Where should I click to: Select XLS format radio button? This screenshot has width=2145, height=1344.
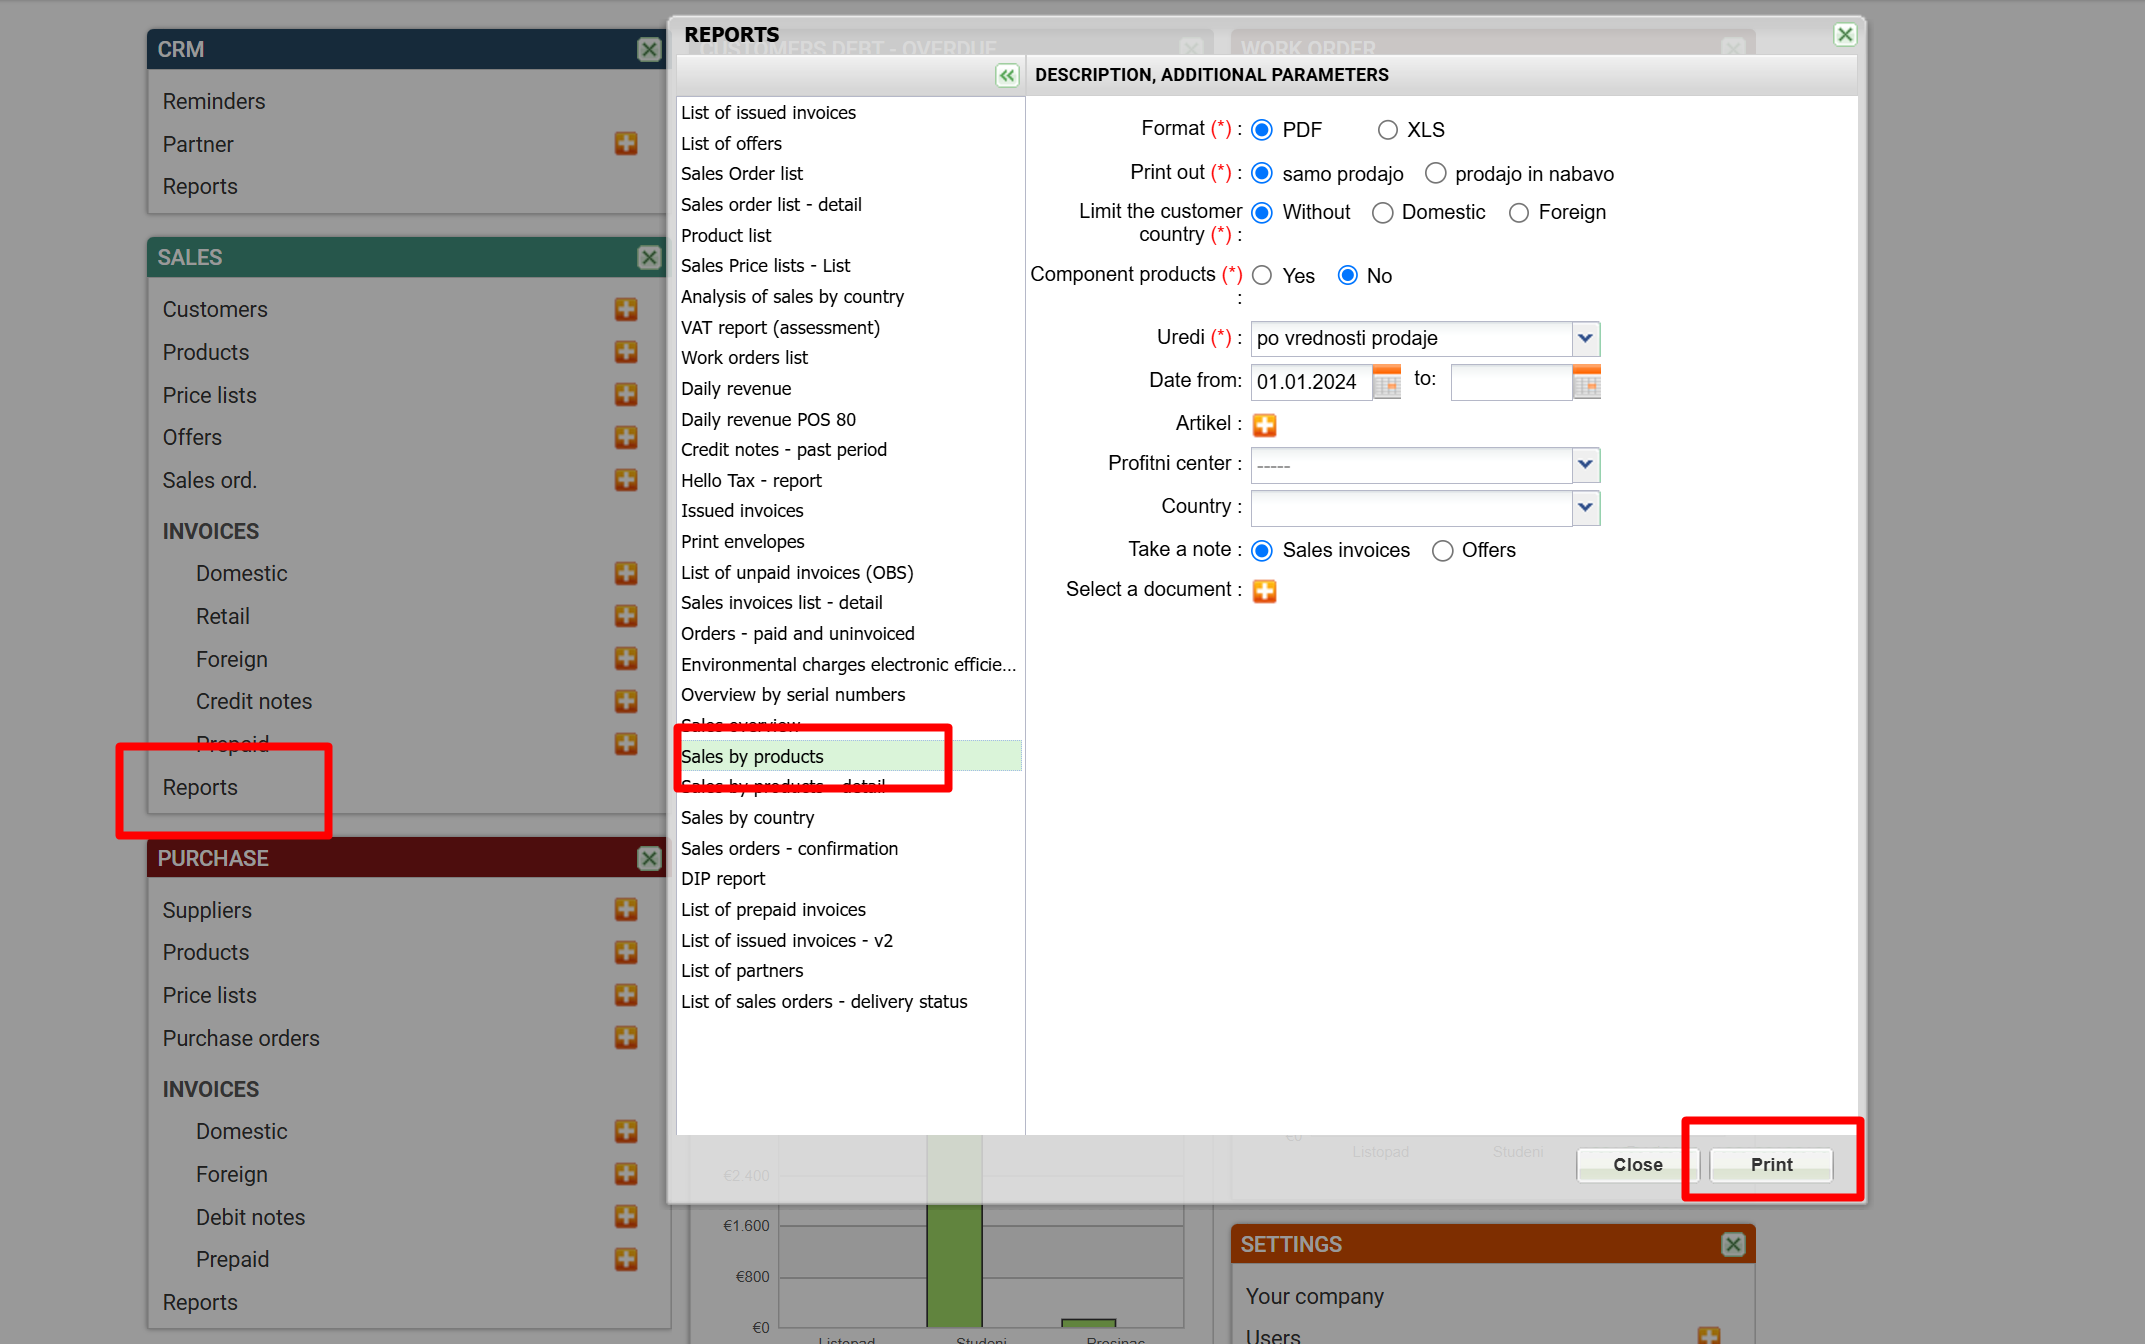pyautogui.click(x=1387, y=130)
